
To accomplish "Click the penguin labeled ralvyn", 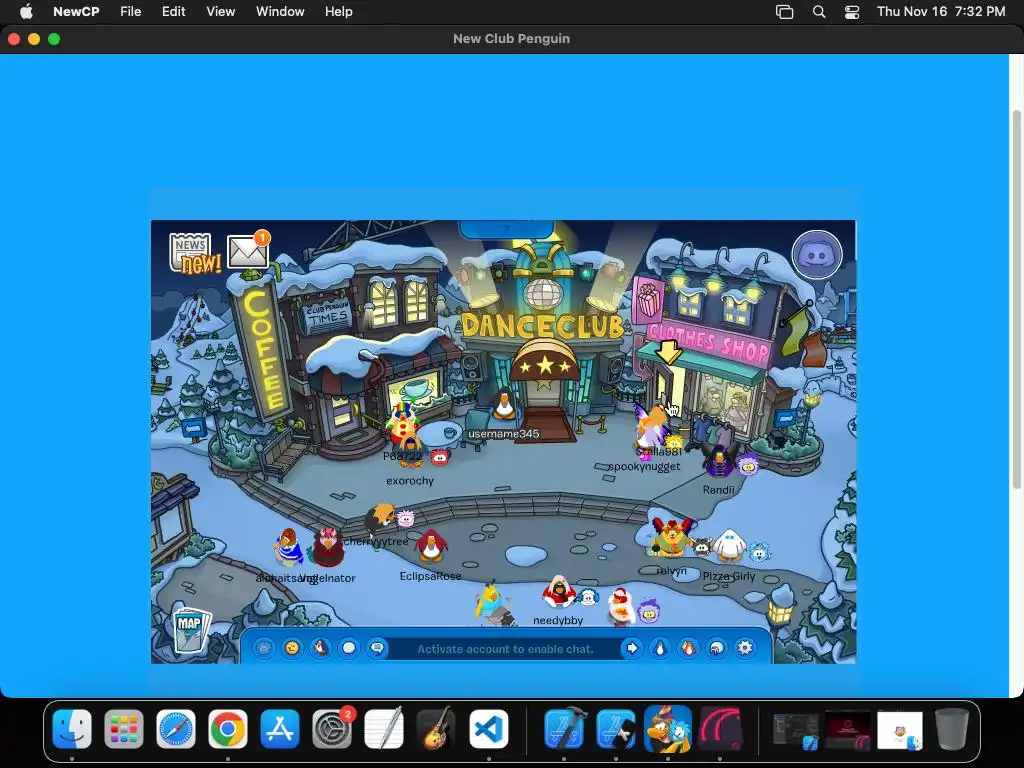I will [x=671, y=537].
